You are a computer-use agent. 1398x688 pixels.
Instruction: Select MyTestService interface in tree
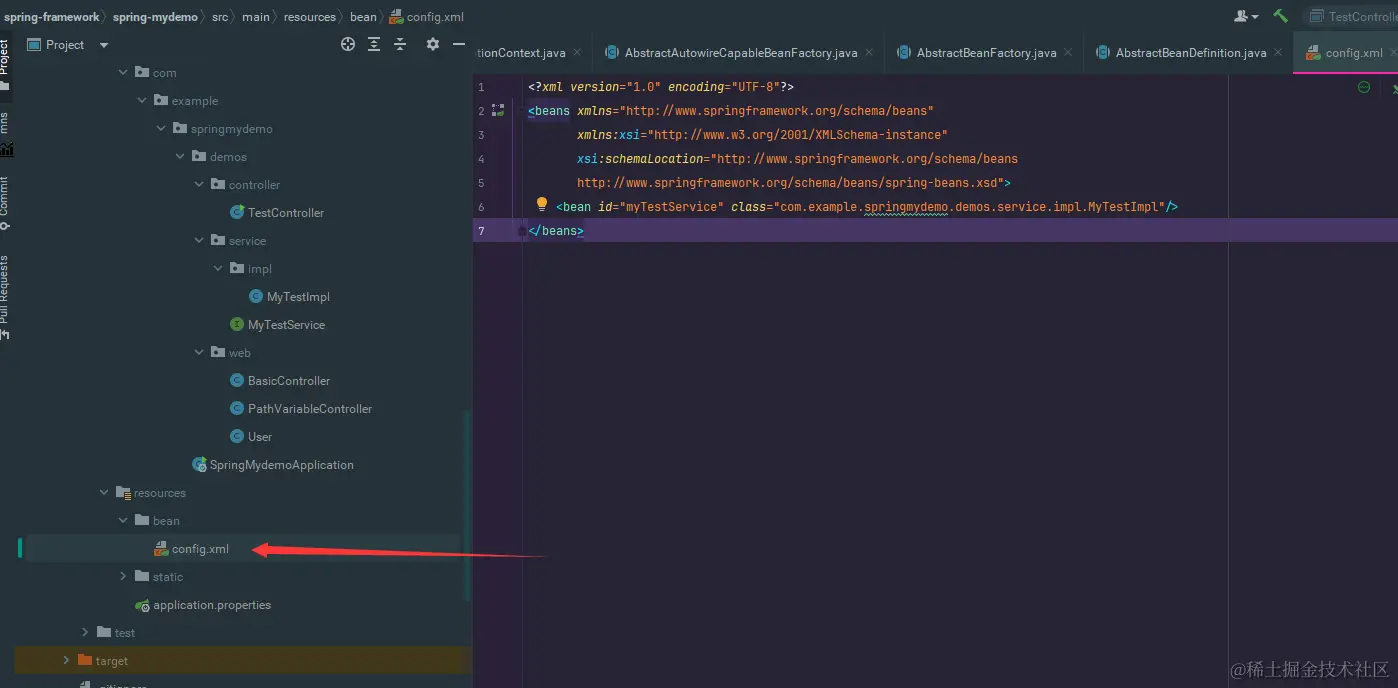pyautogui.click(x=276, y=325)
